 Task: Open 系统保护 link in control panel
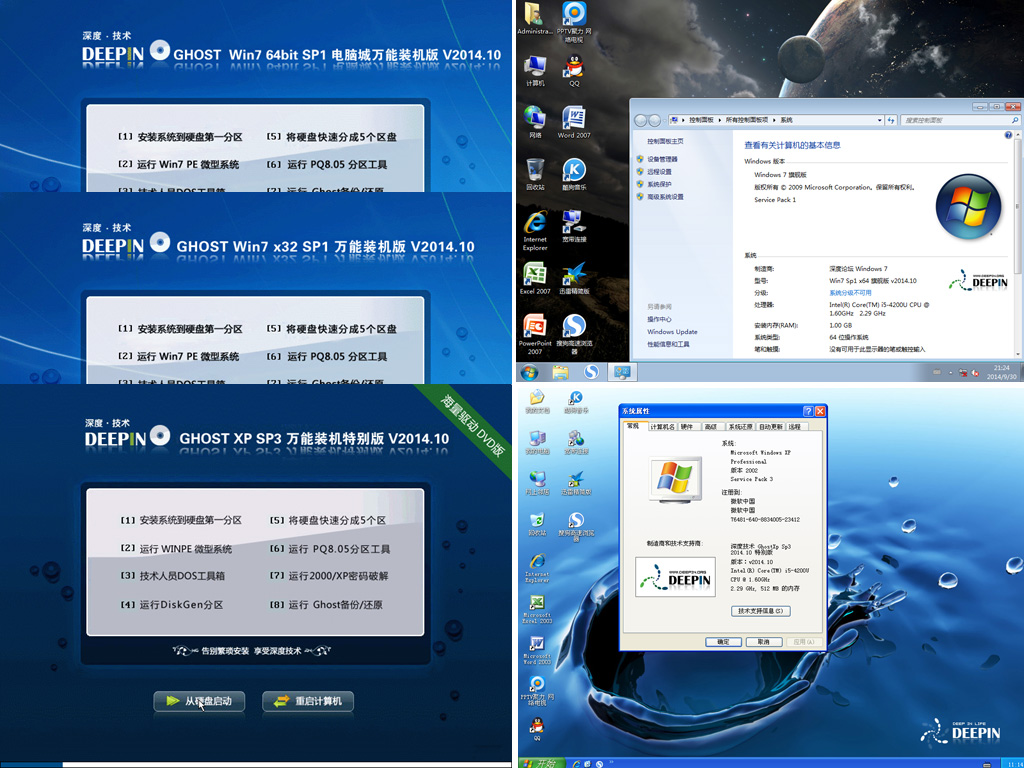[659, 184]
